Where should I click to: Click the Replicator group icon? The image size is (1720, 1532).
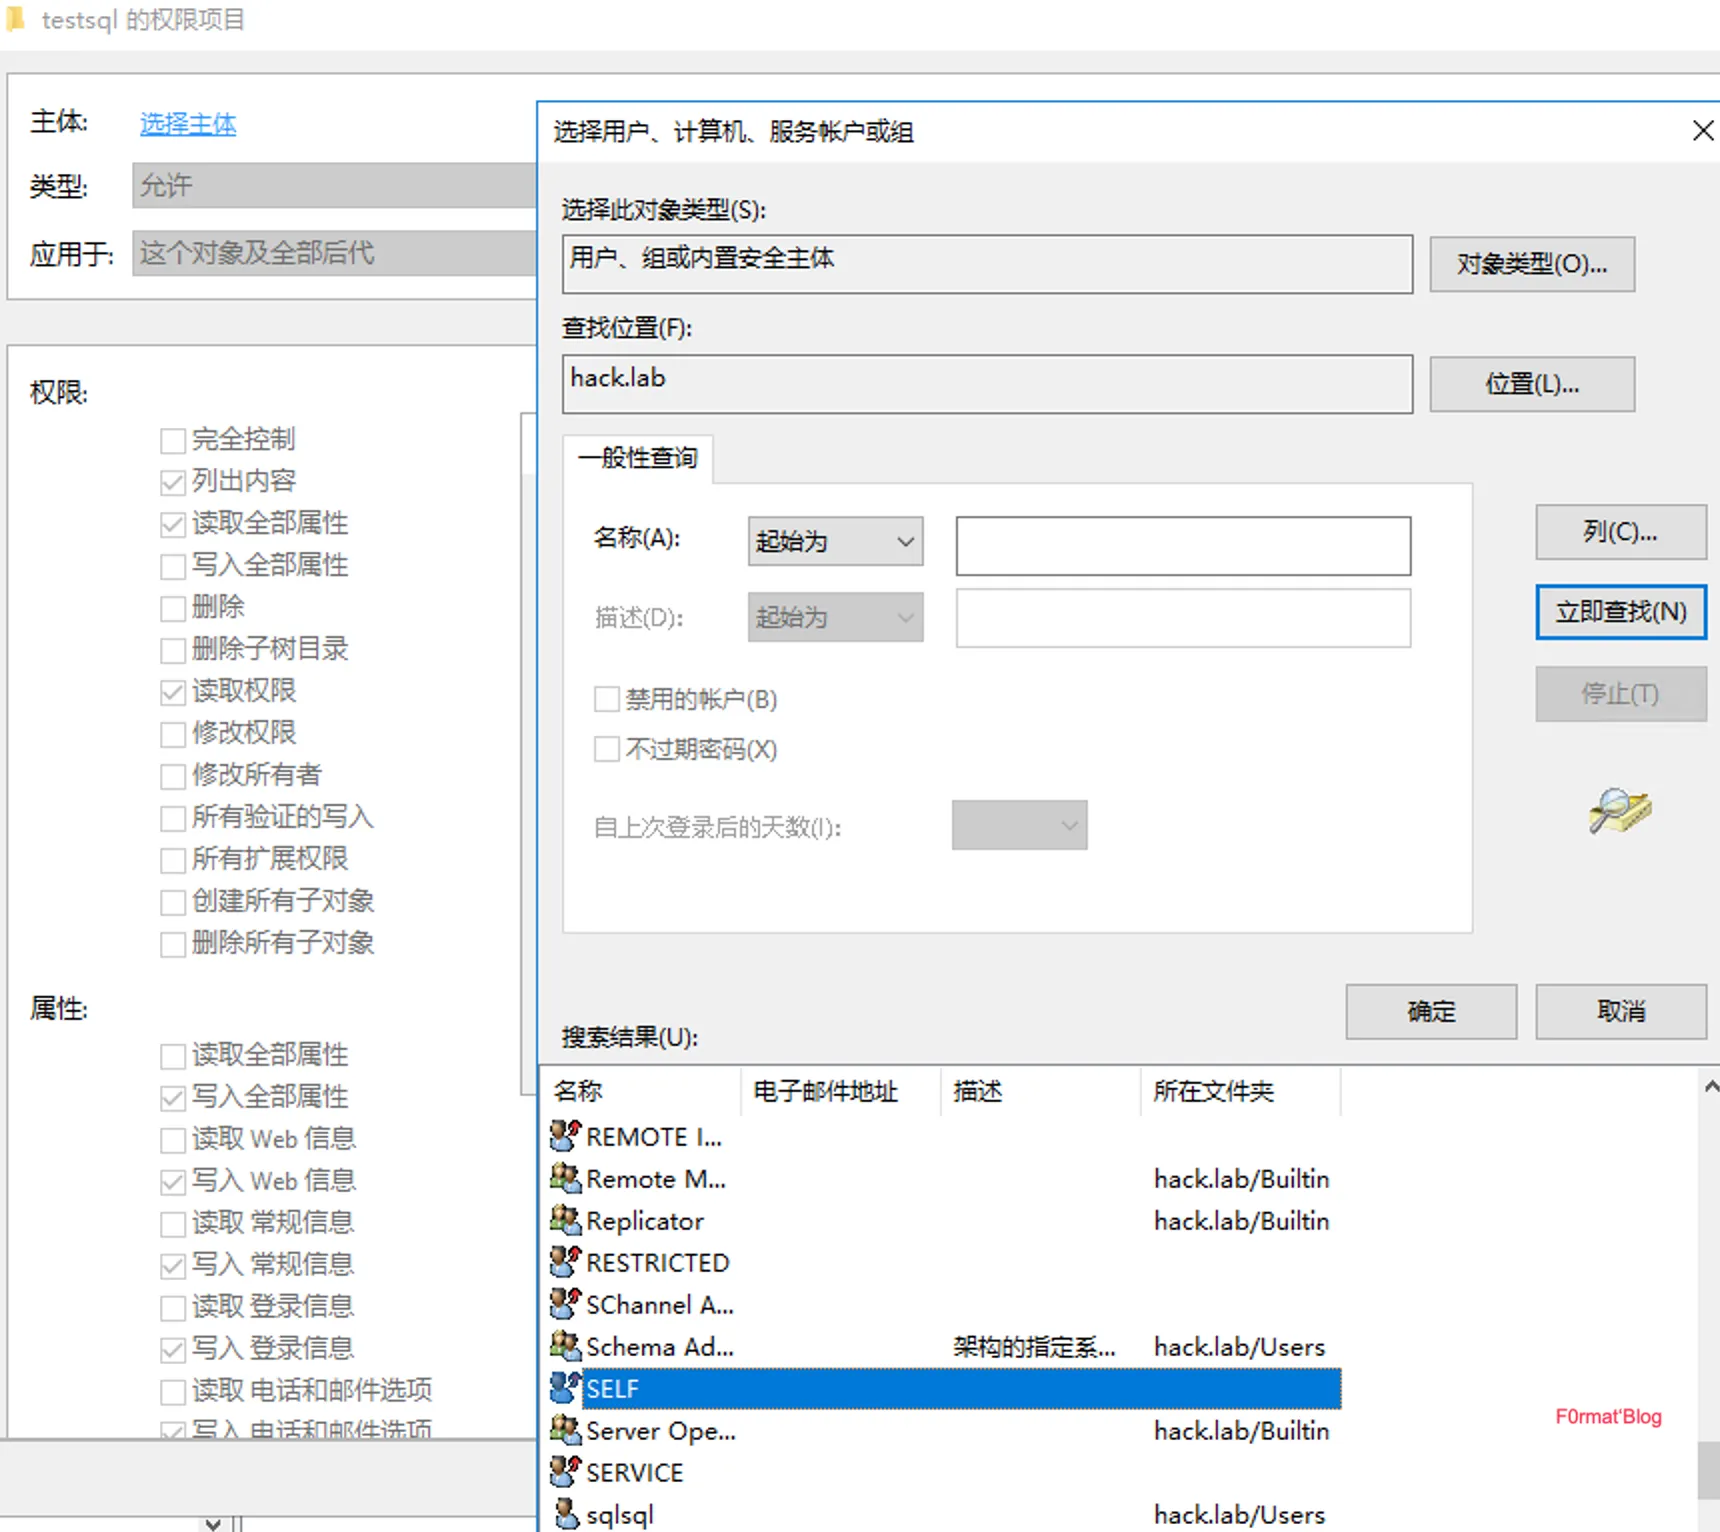566,1220
